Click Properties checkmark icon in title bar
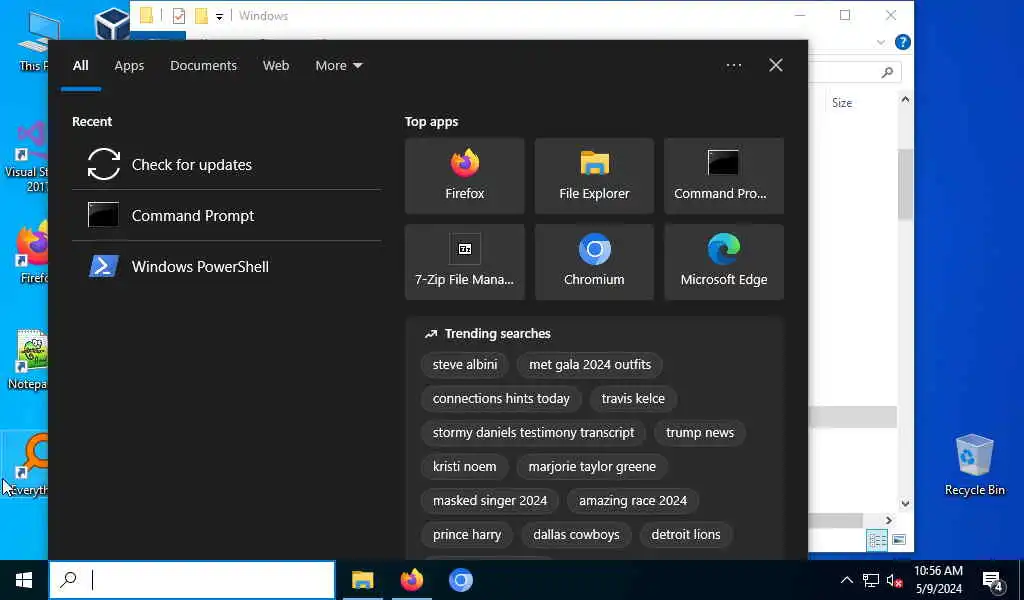Screen dimensions: 1024x600 (x=178, y=16)
